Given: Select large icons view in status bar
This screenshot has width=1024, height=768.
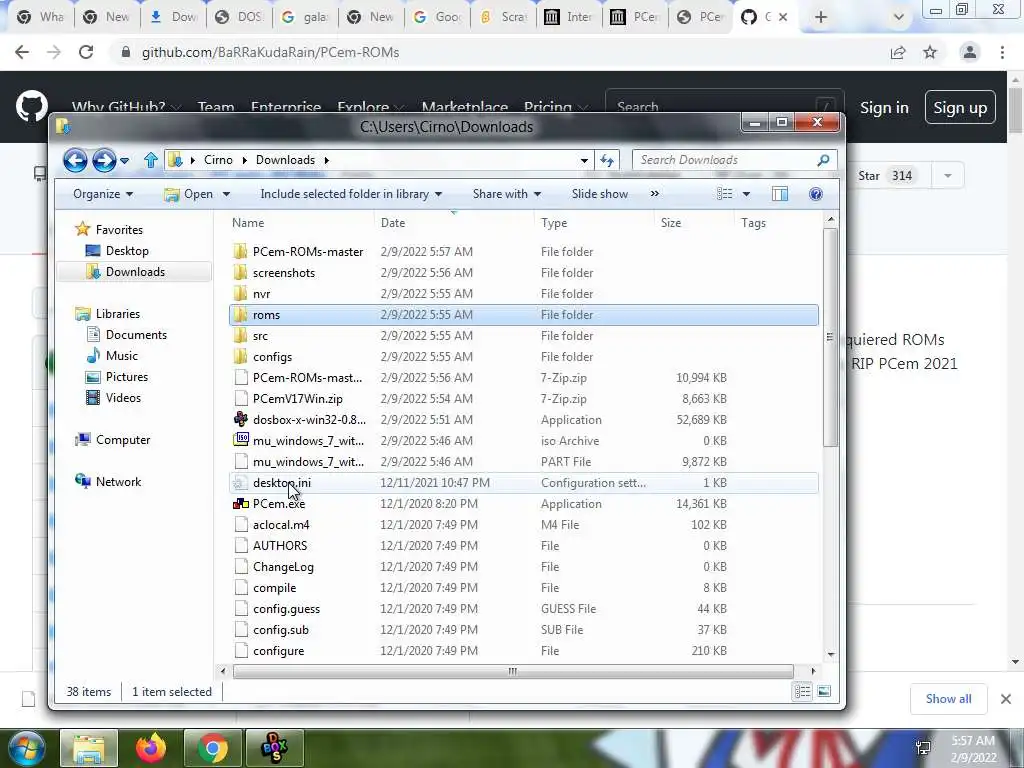Looking at the screenshot, I should pos(824,692).
